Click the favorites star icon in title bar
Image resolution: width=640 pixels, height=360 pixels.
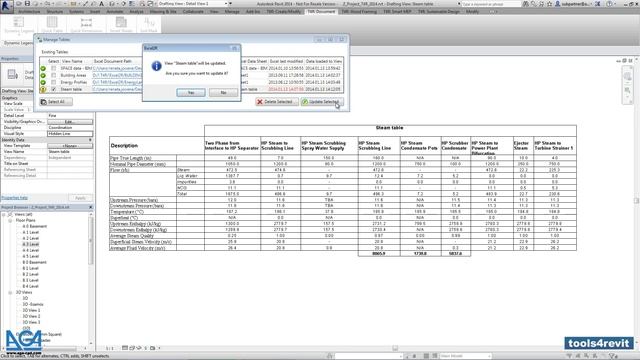click(x=549, y=4)
